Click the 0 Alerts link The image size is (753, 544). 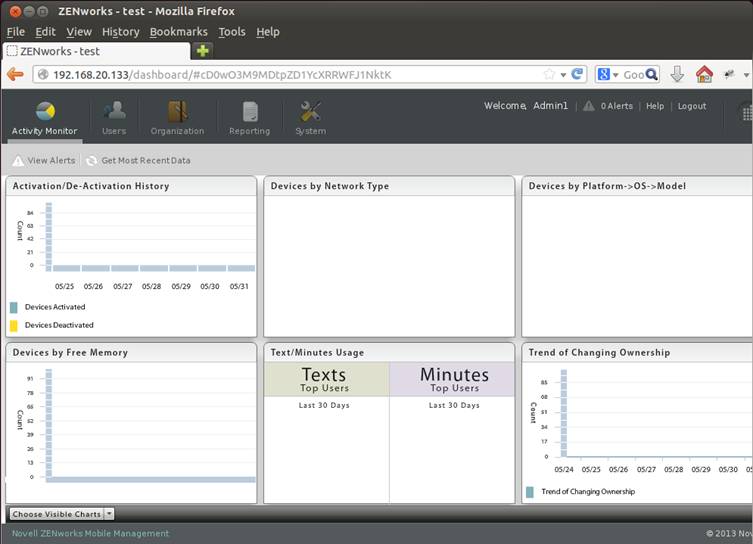[617, 106]
